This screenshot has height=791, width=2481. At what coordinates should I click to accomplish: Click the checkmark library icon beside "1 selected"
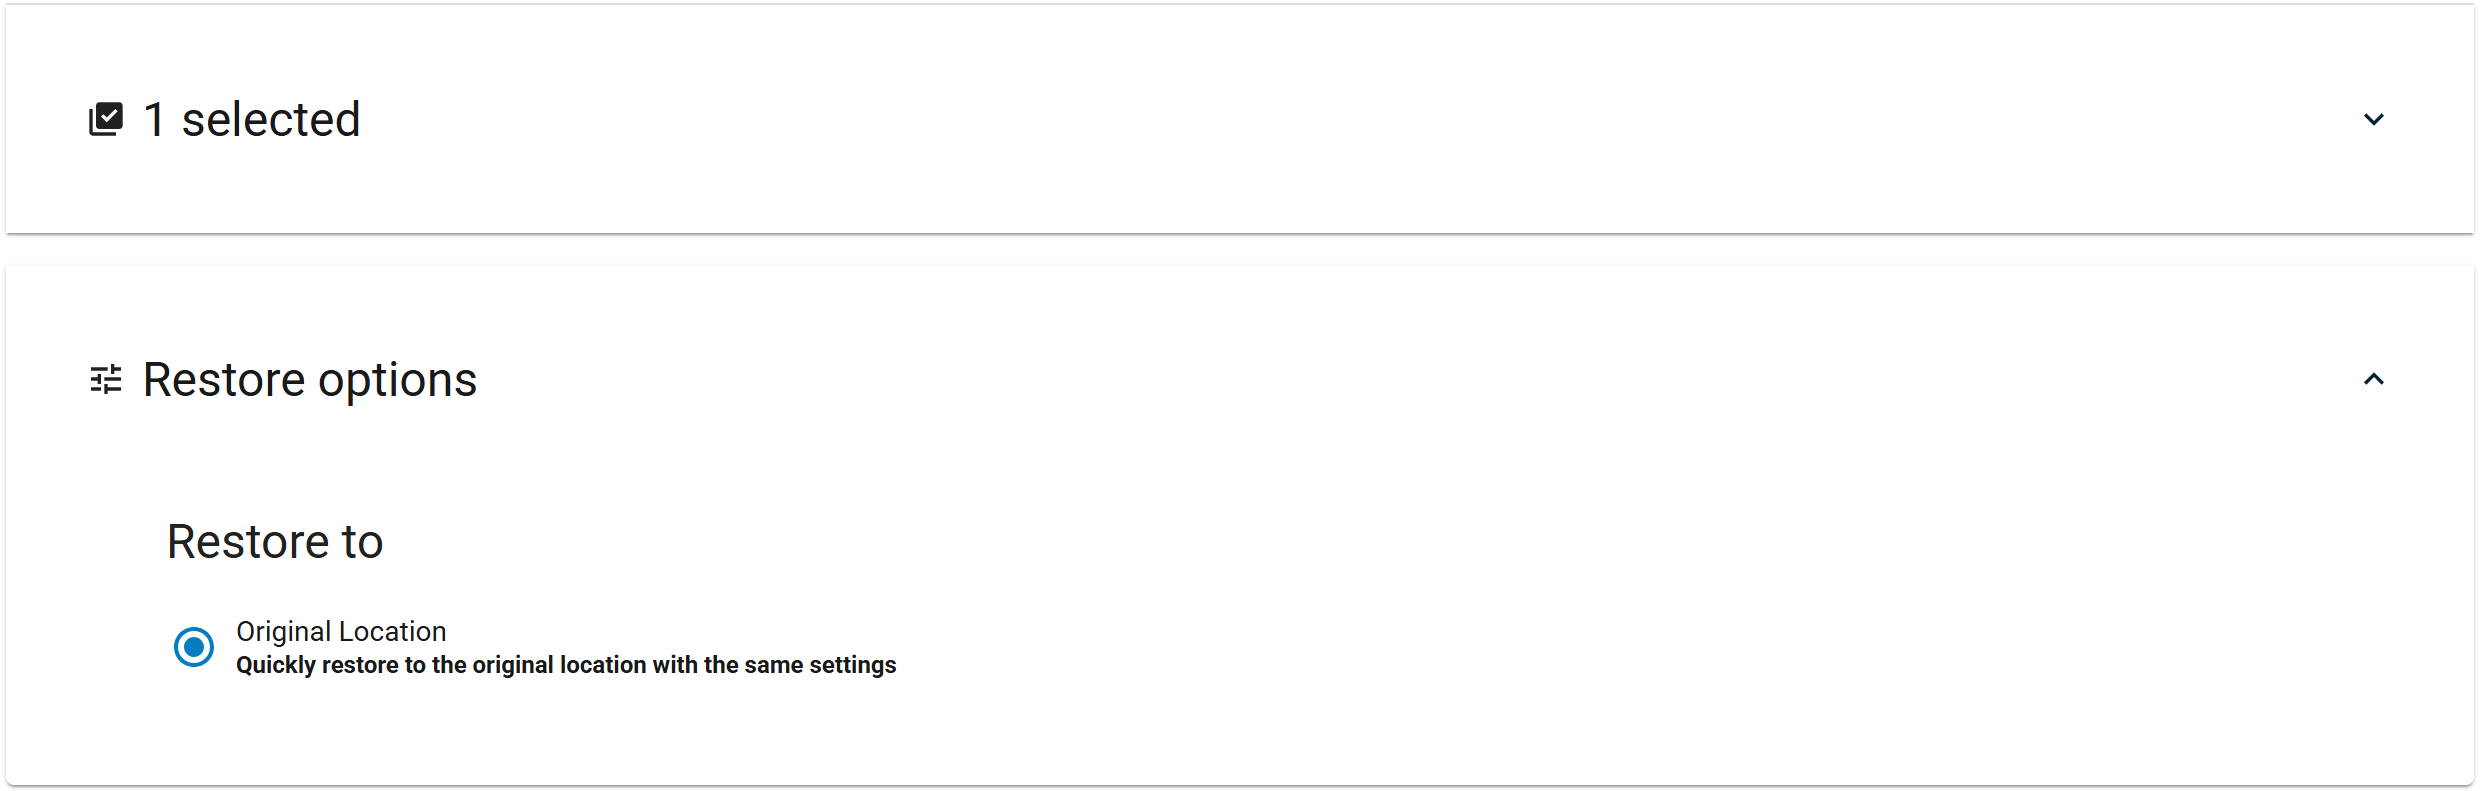pos(106,119)
